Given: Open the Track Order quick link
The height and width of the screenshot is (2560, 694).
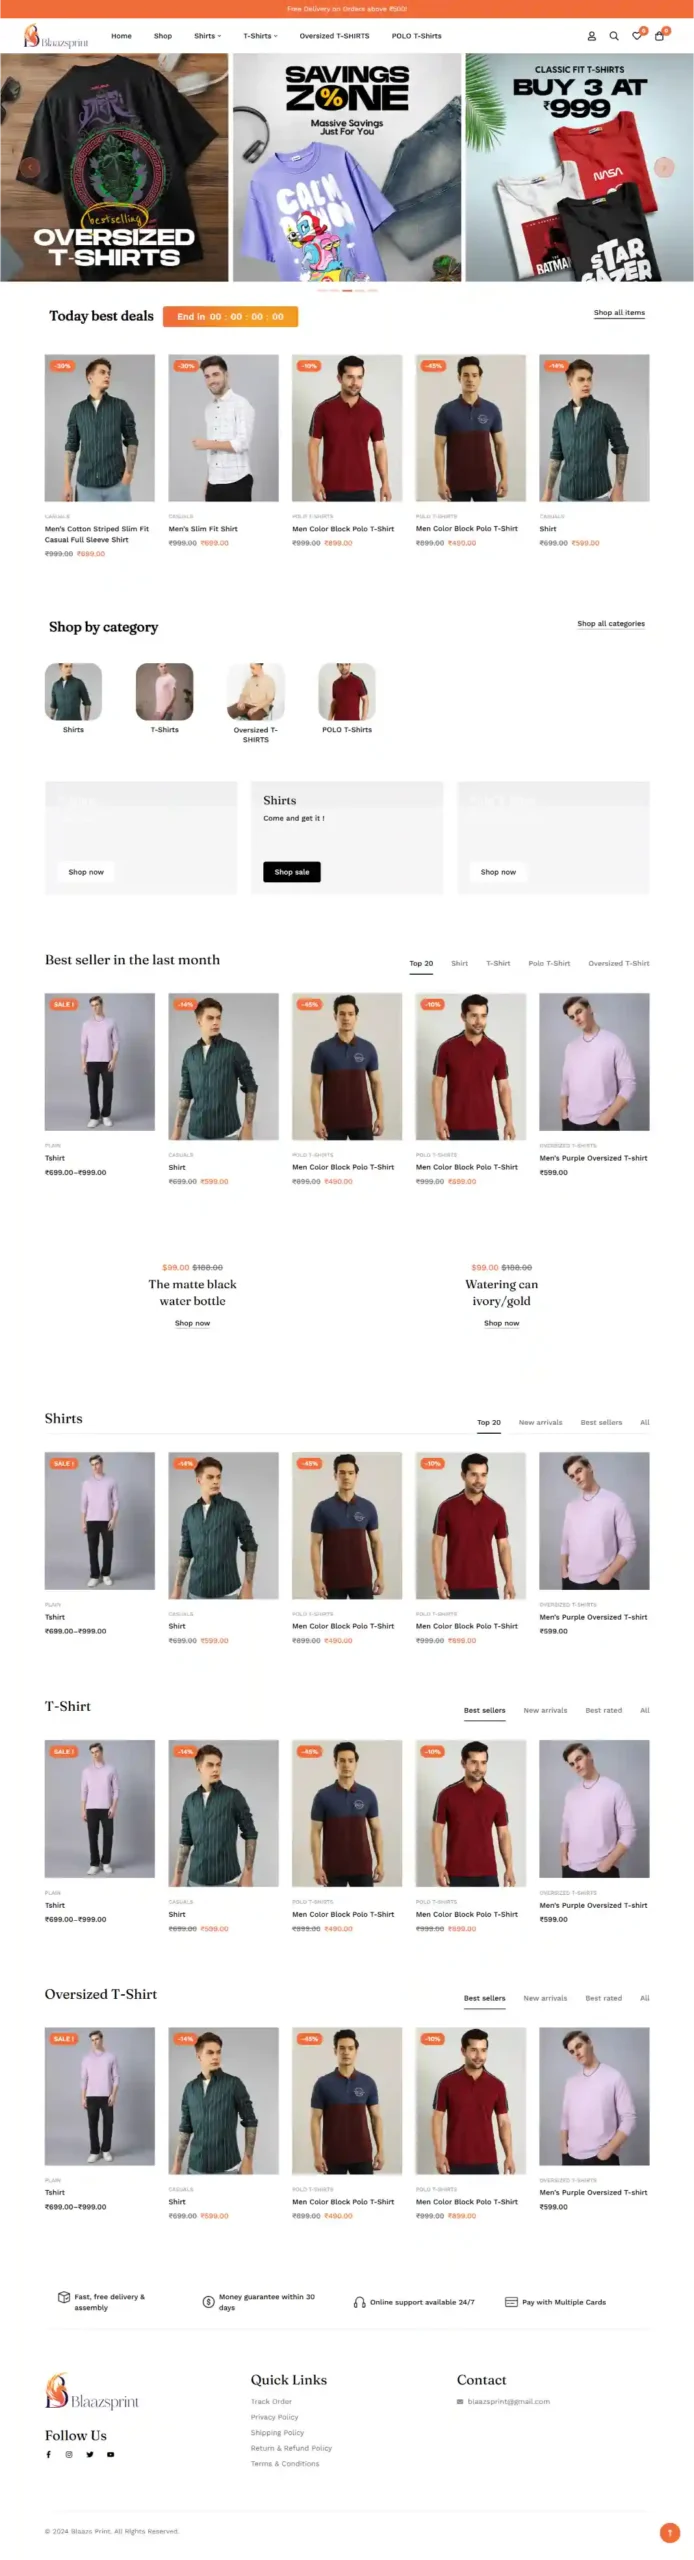Looking at the screenshot, I should pos(271,2401).
